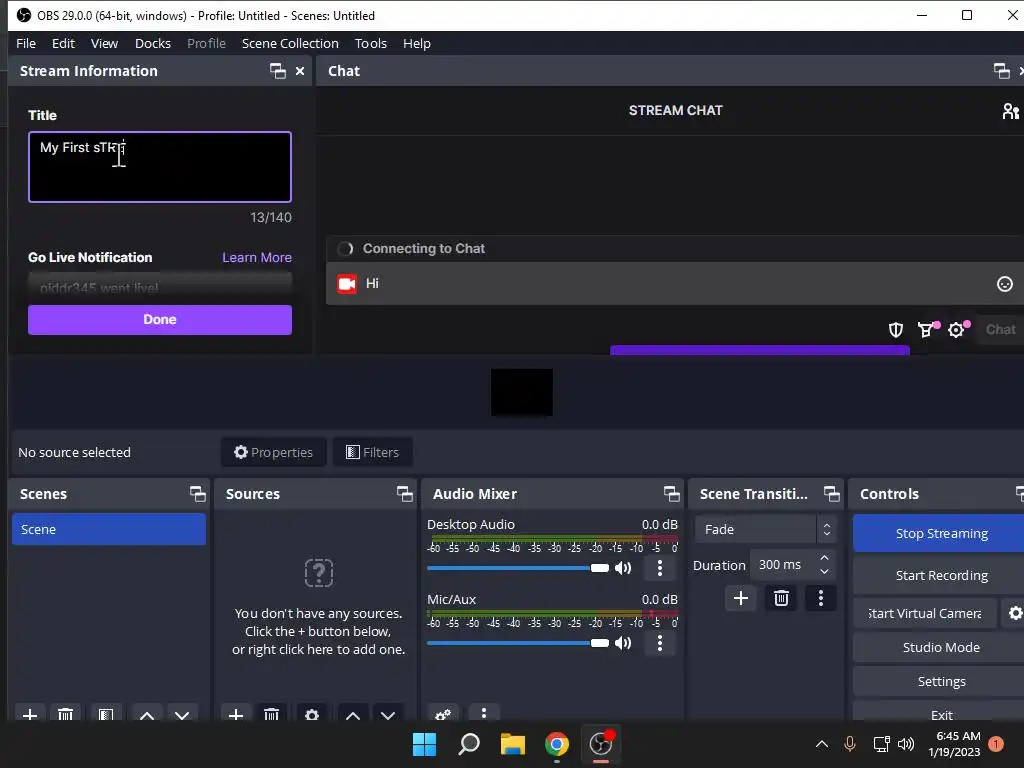Viewport: 1024px width, 768px height.
Task: Open virtual camera settings gear
Action: (1014, 613)
